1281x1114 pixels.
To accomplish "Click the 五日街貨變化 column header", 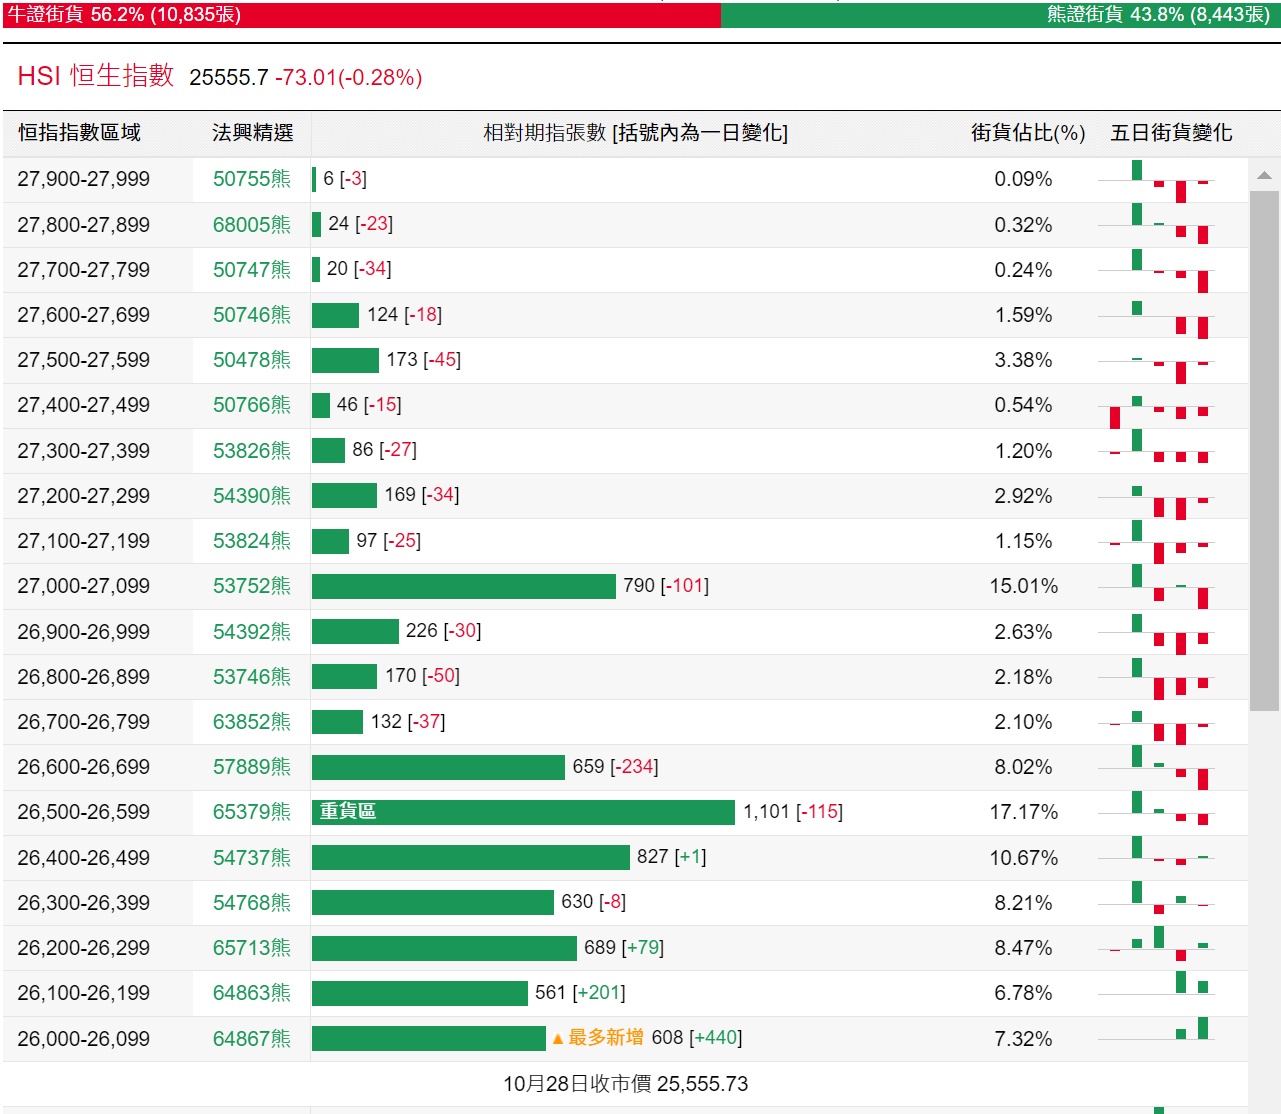I will coord(1170,133).
